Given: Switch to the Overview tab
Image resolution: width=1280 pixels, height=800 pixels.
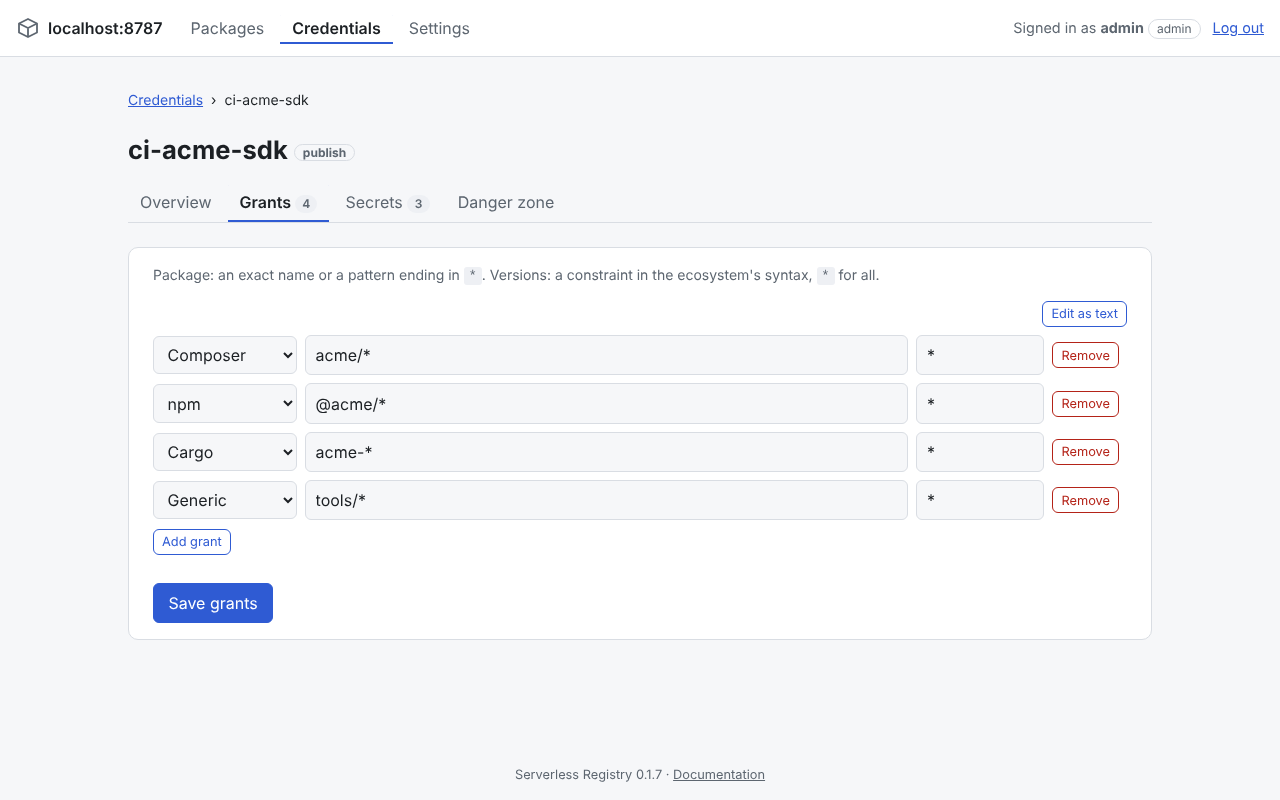Looking at the screenshot, I should pyautogui.click(x=176, y=203).
